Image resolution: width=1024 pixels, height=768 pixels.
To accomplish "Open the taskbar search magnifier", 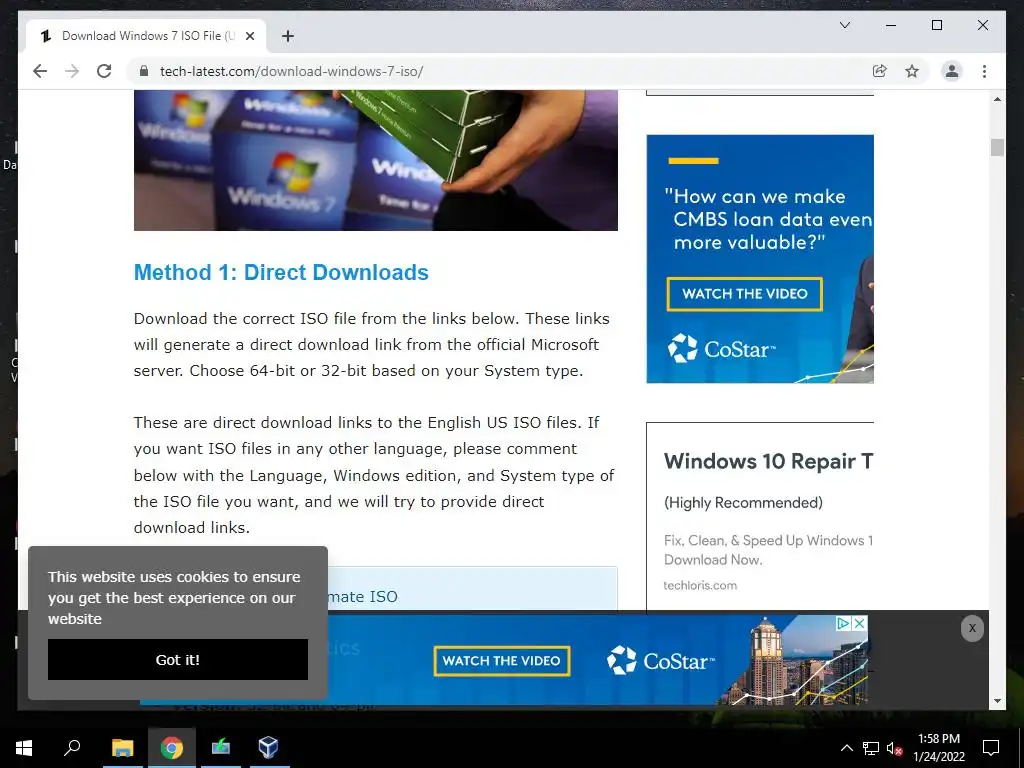I will coord(72,747).
